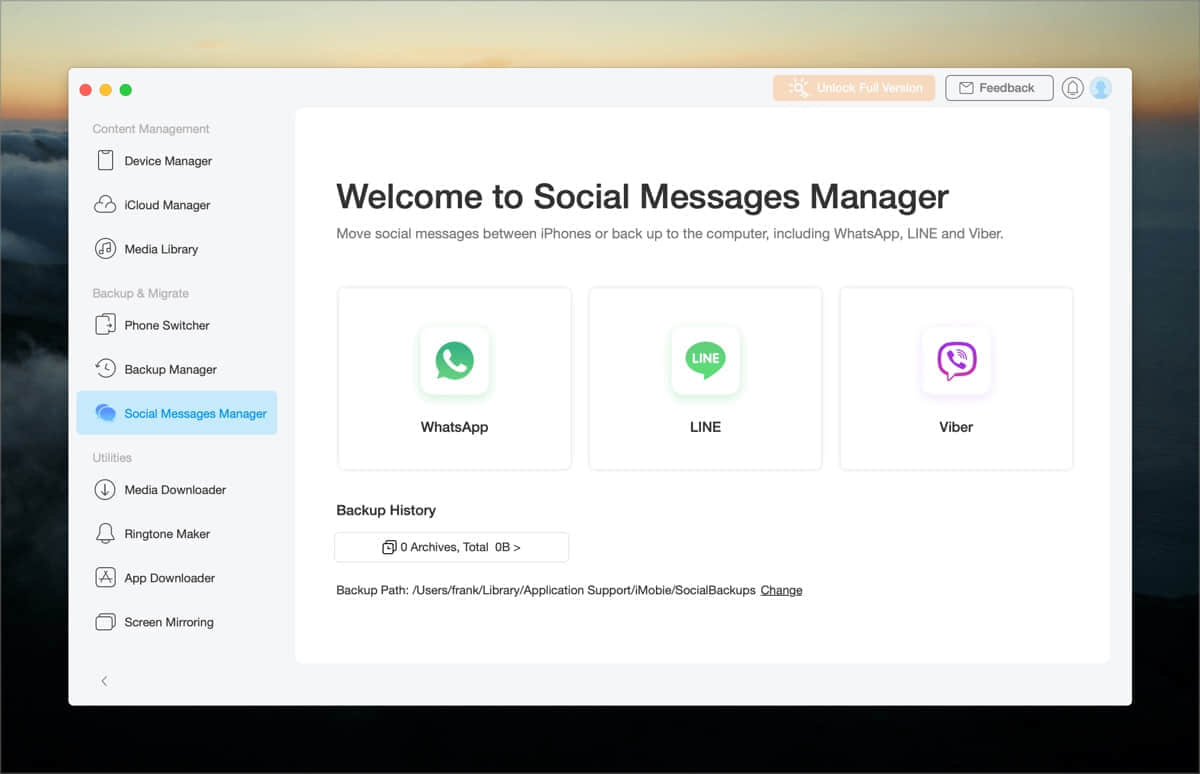The image size is (1200, 774).
Task: Open the Device Manager phone icon
Action: pyautogui.click(x=105, y=160)
